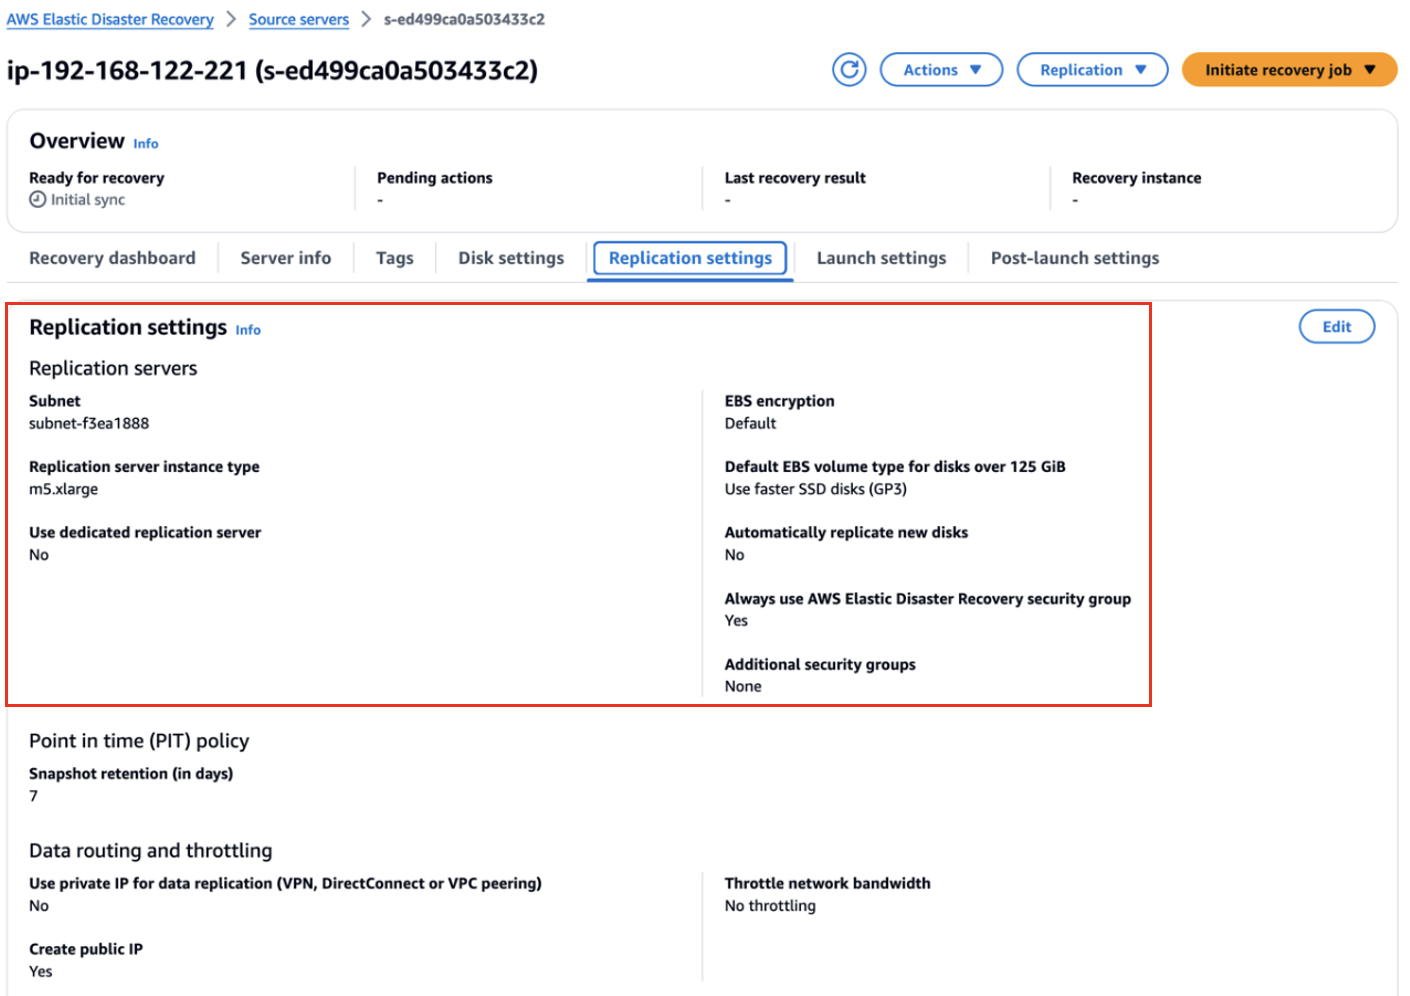Viewport: 1410px width, 996px height.
Task: Open the Replication dropdown menu
Action: pyautogui.click(x=1091, y=69)
